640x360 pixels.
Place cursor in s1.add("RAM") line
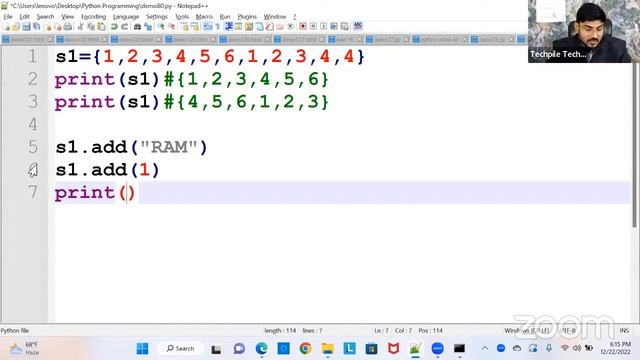[x=131, y=147]
